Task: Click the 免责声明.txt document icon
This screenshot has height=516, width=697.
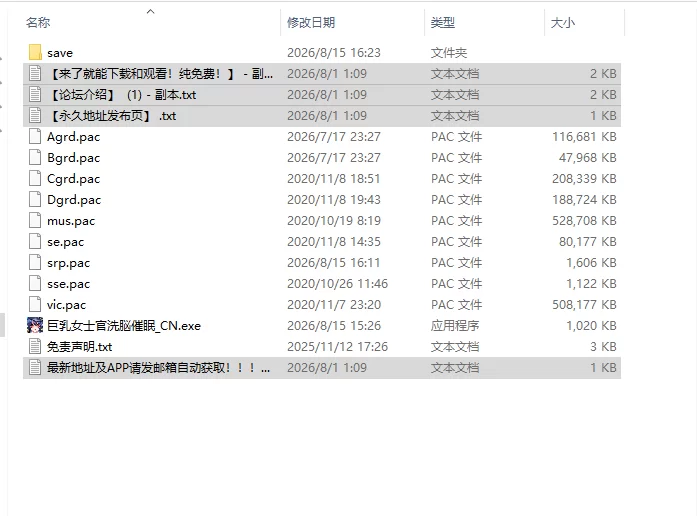Action: 35,346
